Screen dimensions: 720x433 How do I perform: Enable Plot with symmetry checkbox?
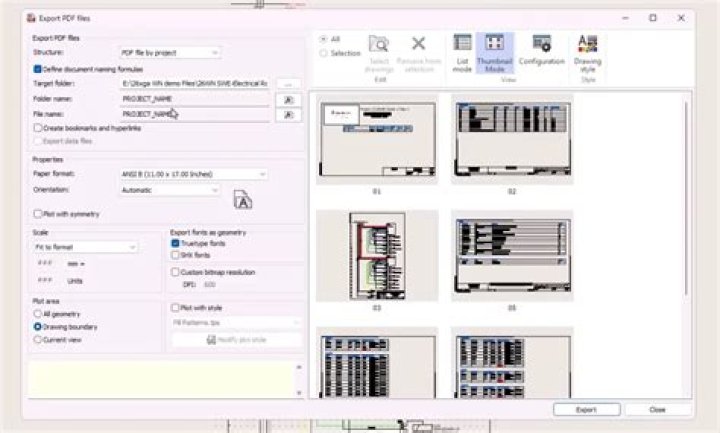(38, 214)
